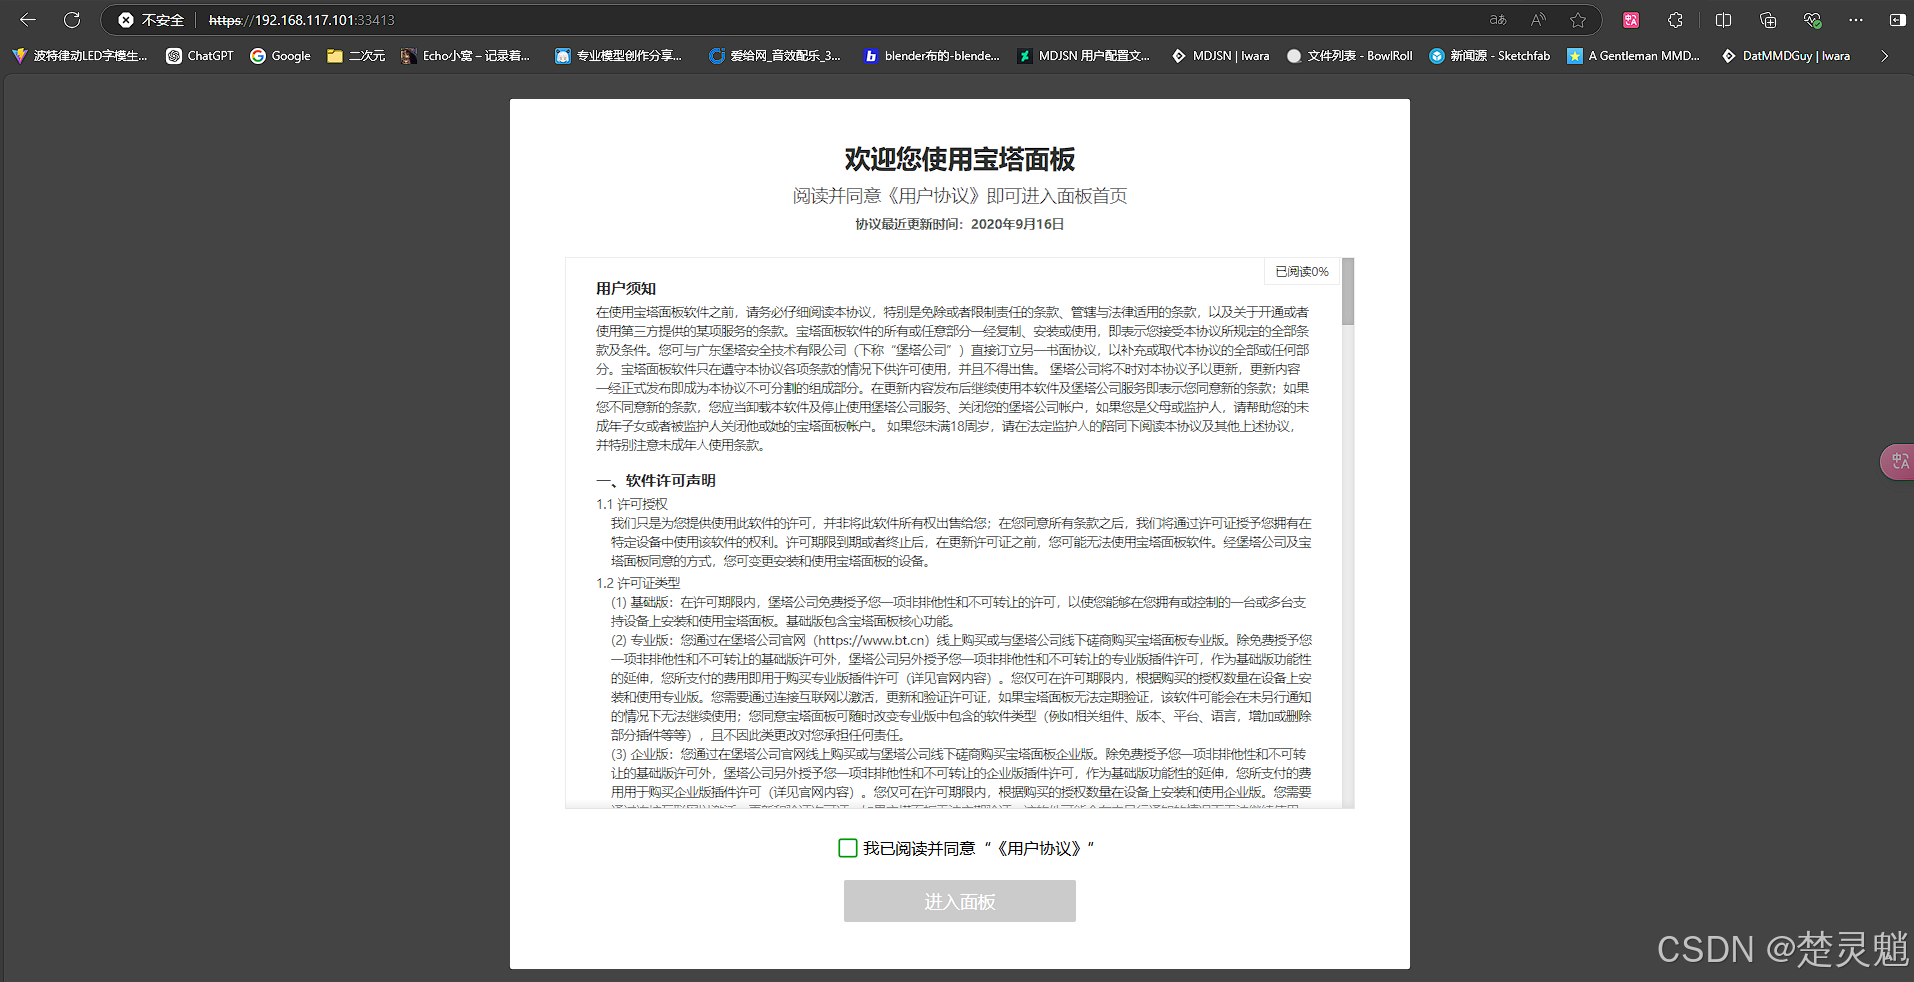This screenshot has height=982, width=1914.
Task: Click the 一、软件许可声明 heading
Action: coord(656,480)
